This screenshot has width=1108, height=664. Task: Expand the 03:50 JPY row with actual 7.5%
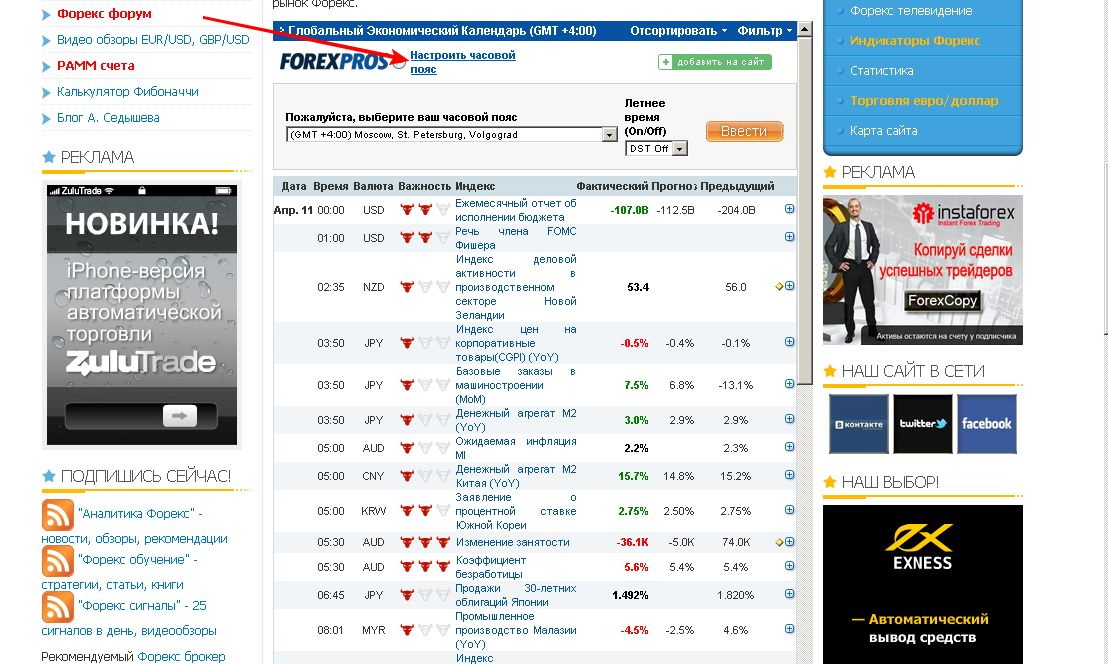click(x=789, y=384)
